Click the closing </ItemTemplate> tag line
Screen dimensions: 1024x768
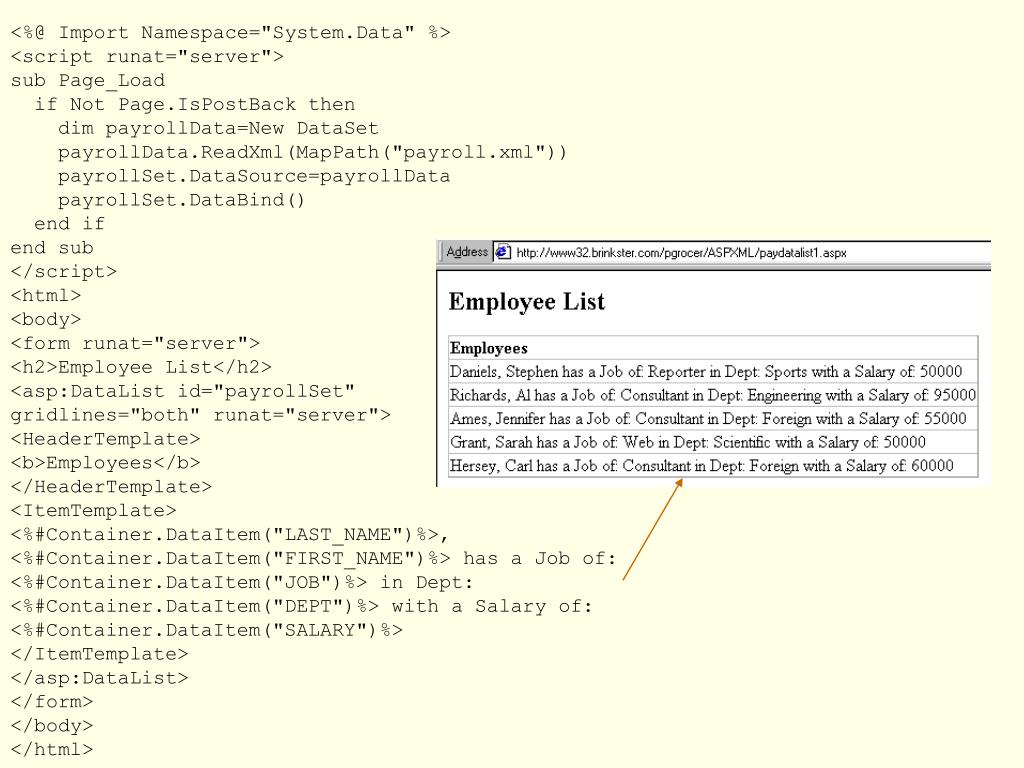click(x=99, y=654)
